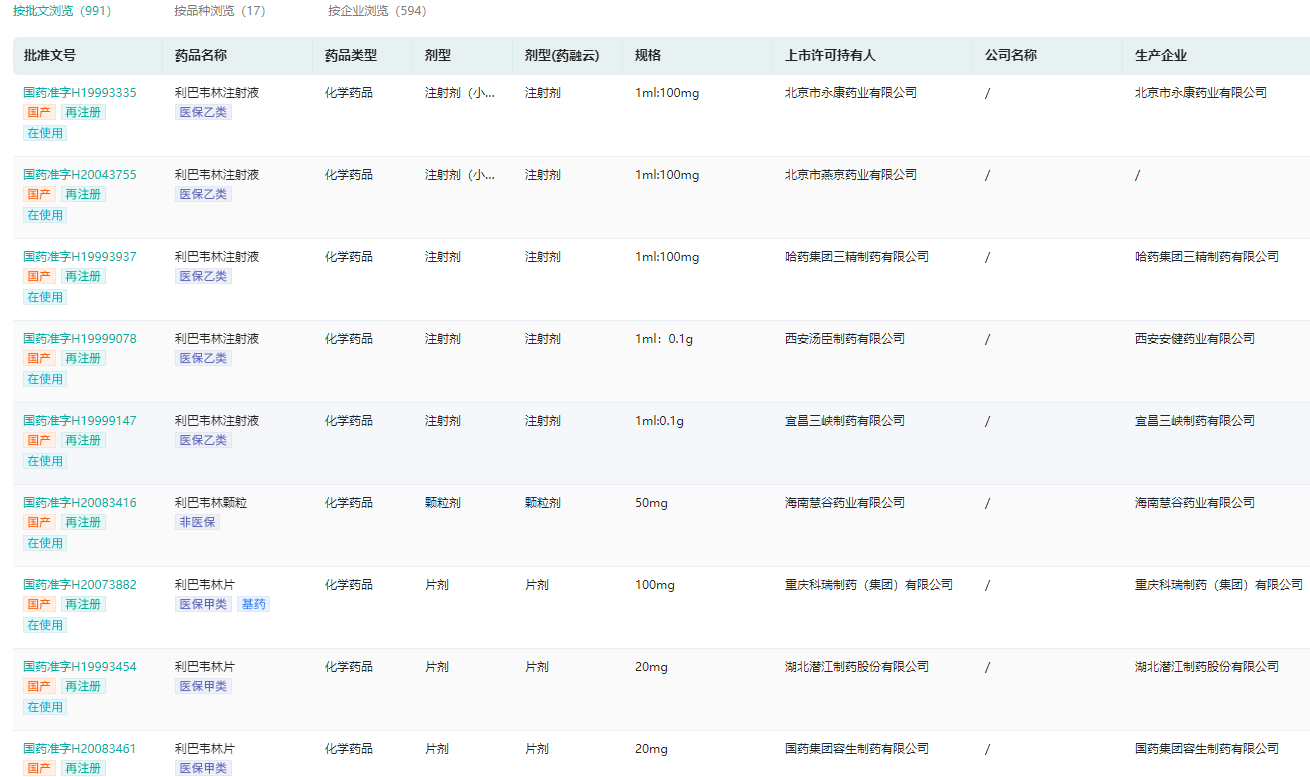Screen dimensions: 1310x777
Task: Click the 药品名称 column header
Action: point(201,56)
